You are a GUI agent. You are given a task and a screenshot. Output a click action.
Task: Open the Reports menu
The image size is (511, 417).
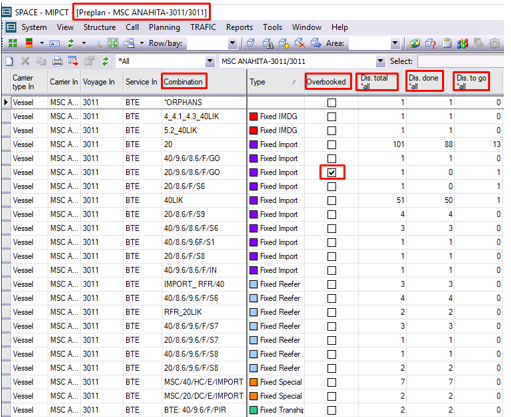click(x=239, y=27)
